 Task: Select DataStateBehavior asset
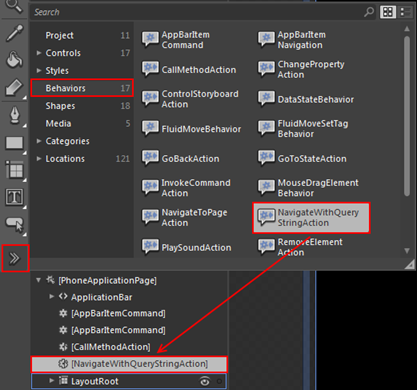pyautogui.click(x=306, y=99)
